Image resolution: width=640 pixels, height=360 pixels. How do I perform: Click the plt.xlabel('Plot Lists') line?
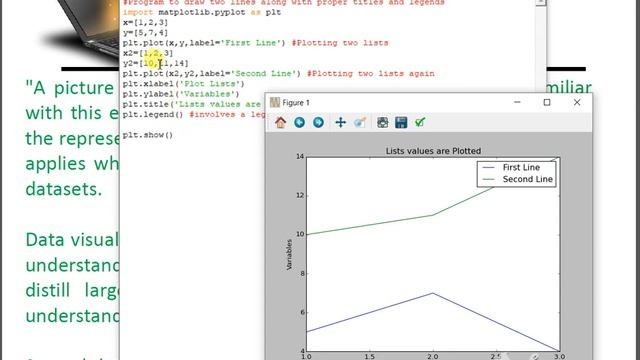[x=183, y=84]
